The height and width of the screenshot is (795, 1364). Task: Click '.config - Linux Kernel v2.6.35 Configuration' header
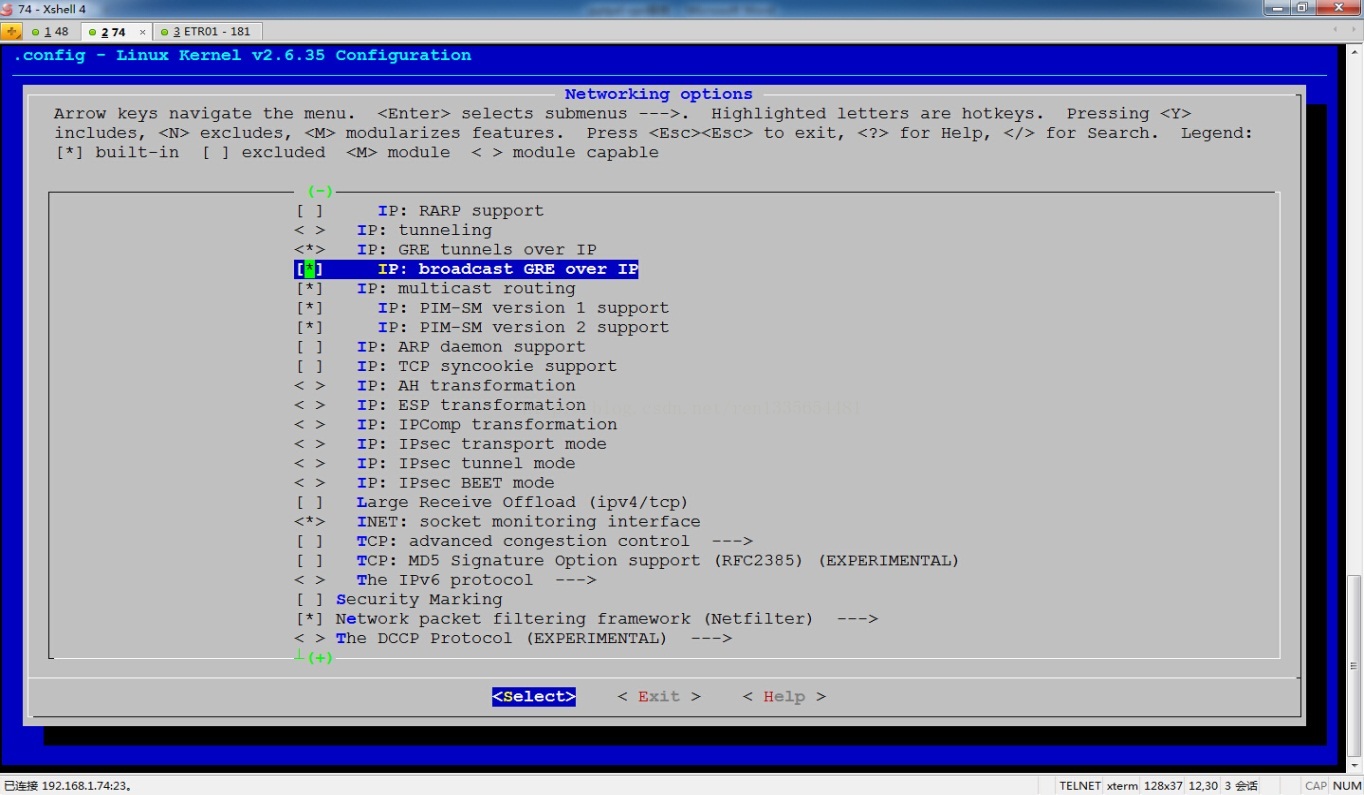[242, 55]
